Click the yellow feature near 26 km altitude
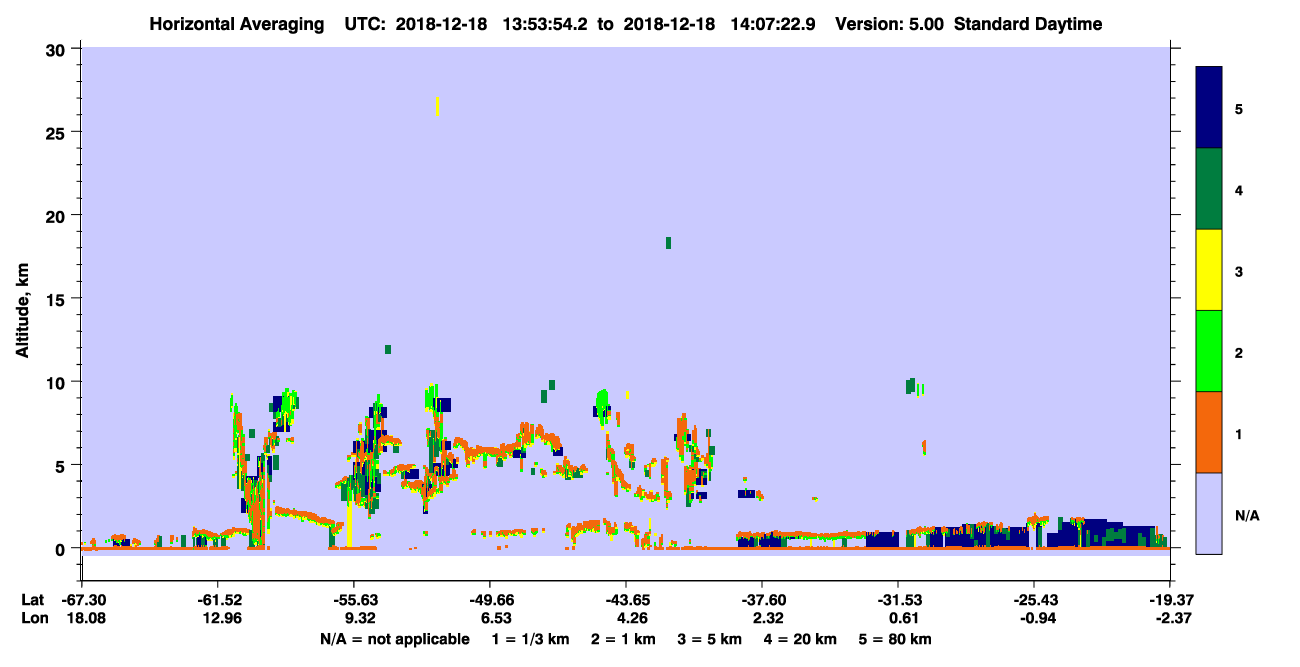1300x667 pixels. coord(437,106)
